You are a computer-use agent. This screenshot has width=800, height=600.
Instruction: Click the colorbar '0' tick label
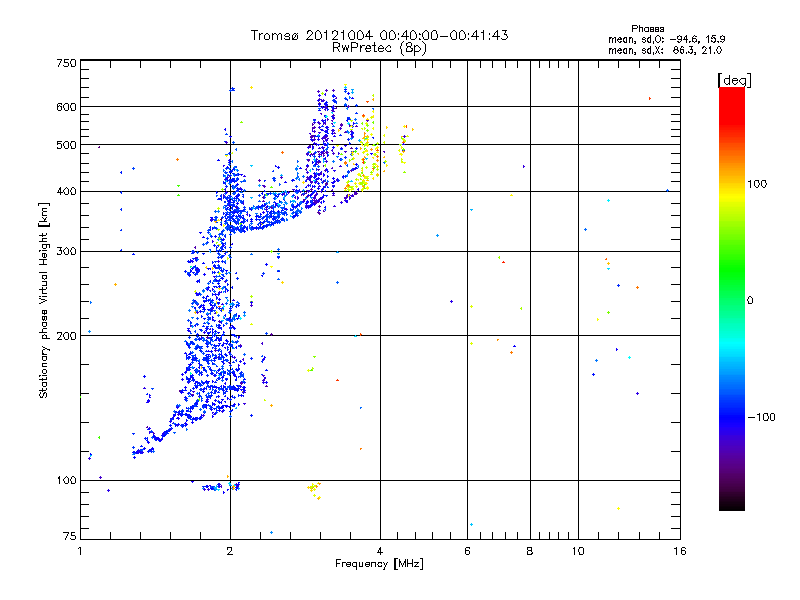point(750,301)
